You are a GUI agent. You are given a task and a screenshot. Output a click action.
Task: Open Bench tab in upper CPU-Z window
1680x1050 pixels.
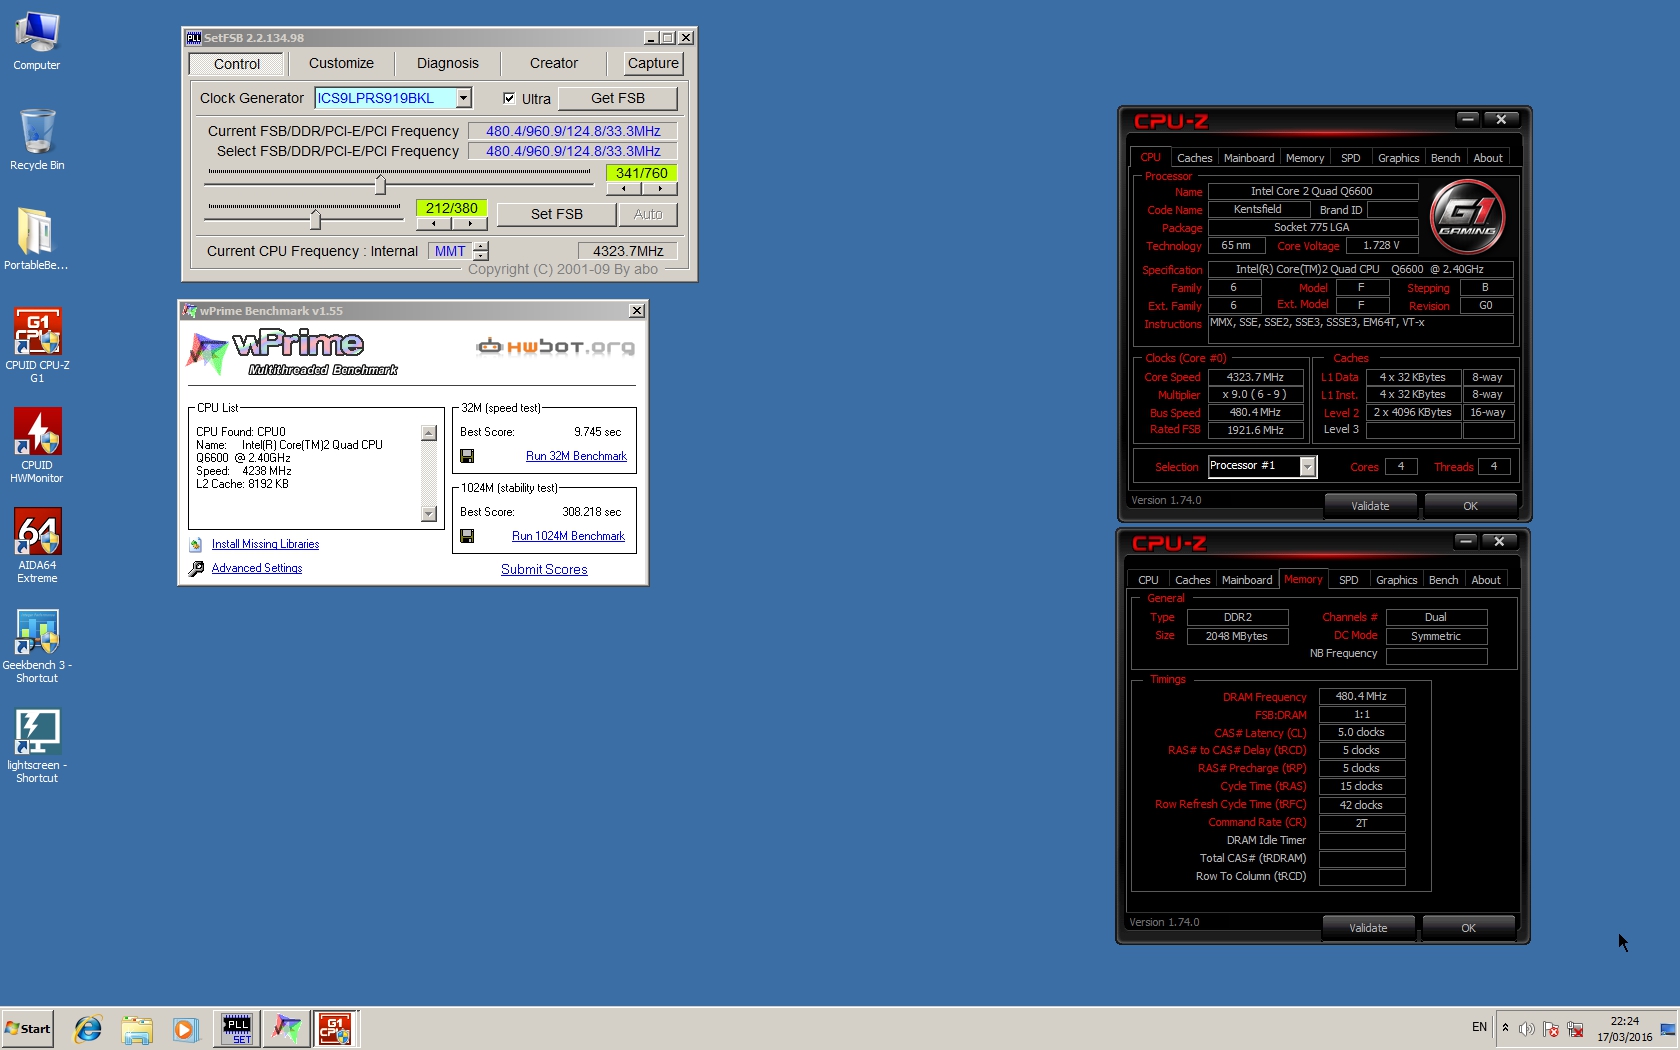click(1445, 158)
